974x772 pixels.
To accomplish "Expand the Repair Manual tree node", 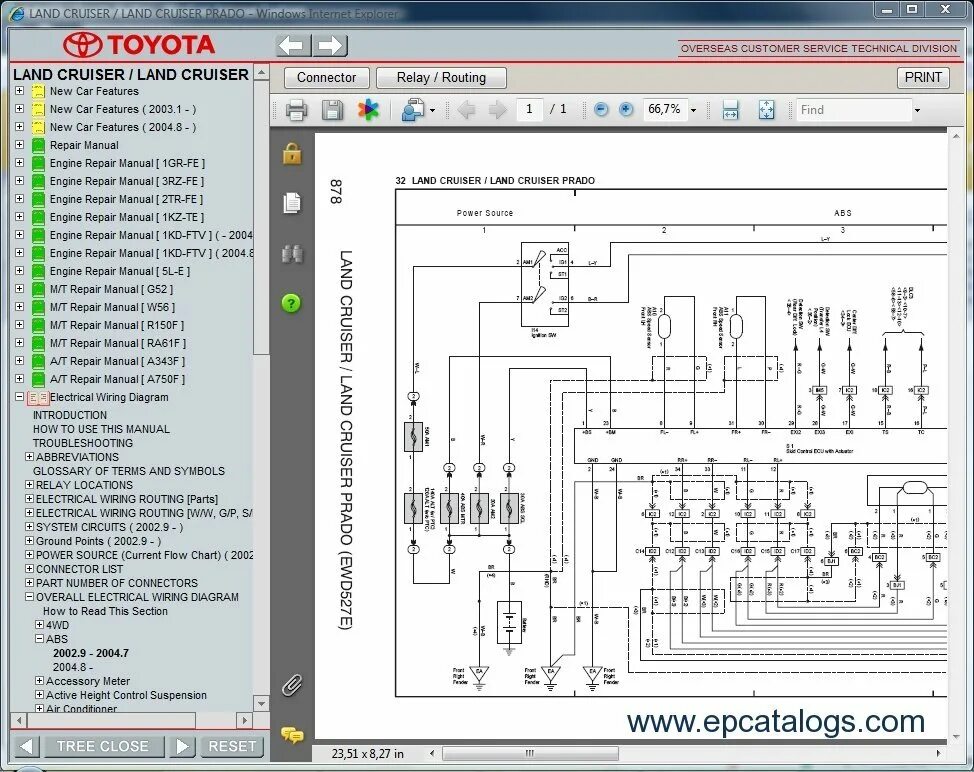I will pyautogui.click(x=19, y=145).
